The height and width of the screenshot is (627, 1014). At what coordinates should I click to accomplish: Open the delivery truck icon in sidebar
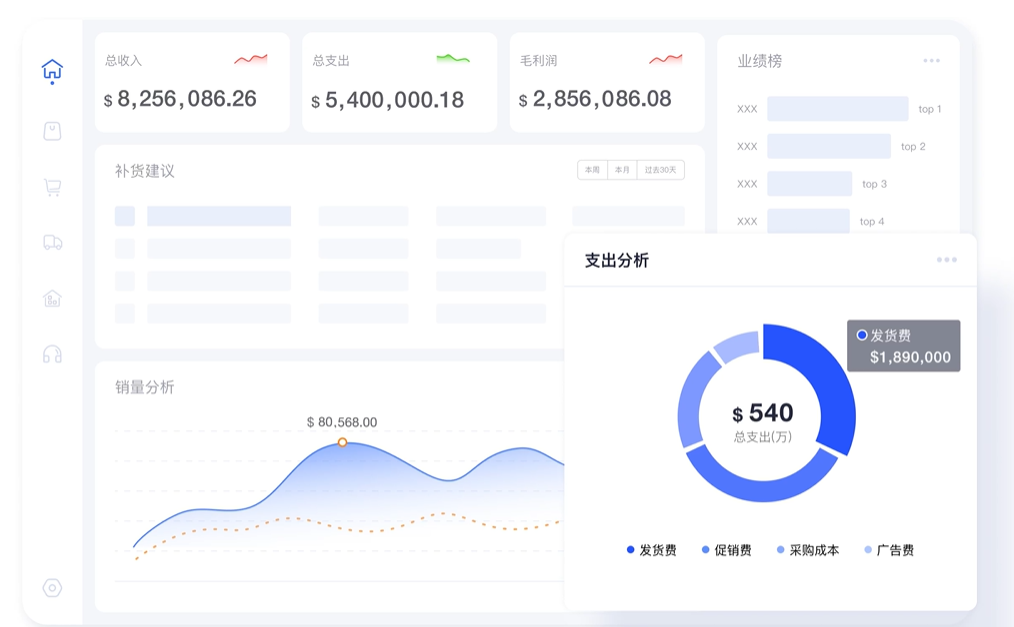coord(52,242)
